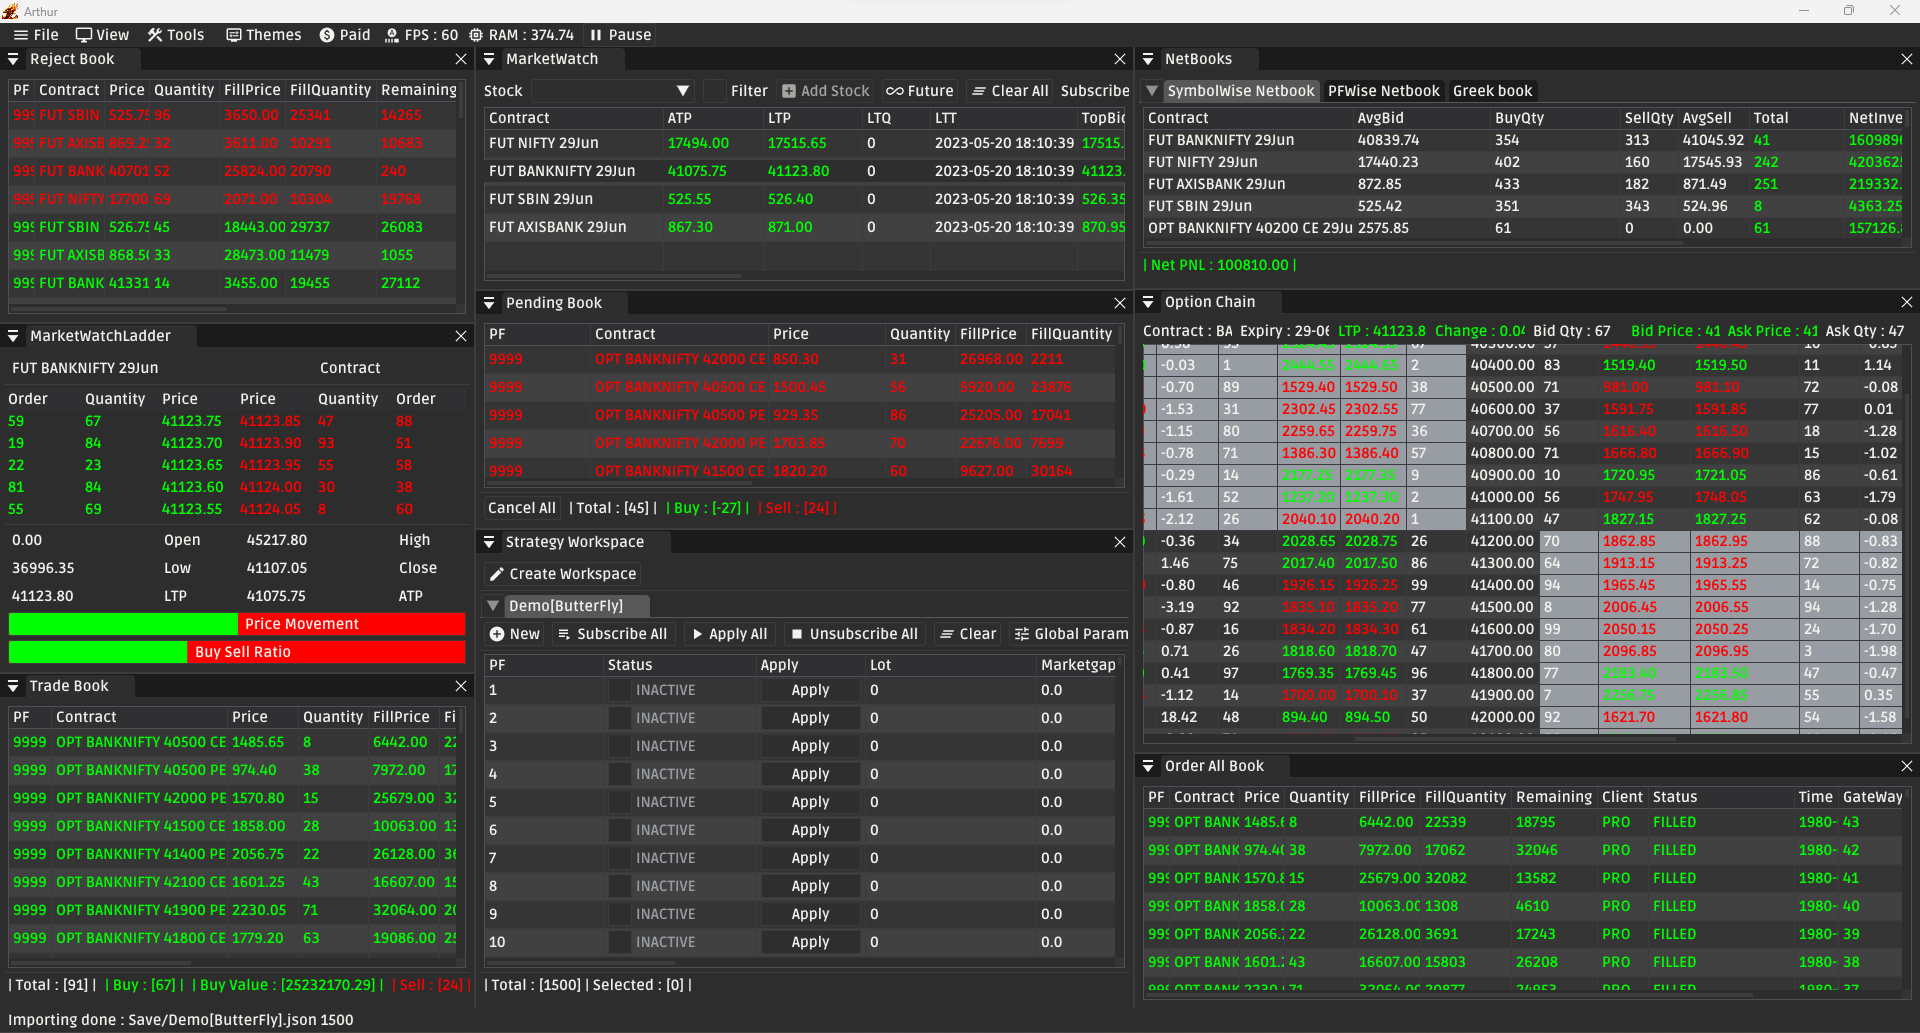The width and height of the screenshot is (1920, 1033).
Task: Expand the NetBooks tab list arrow
Action: pos(1152,91)
